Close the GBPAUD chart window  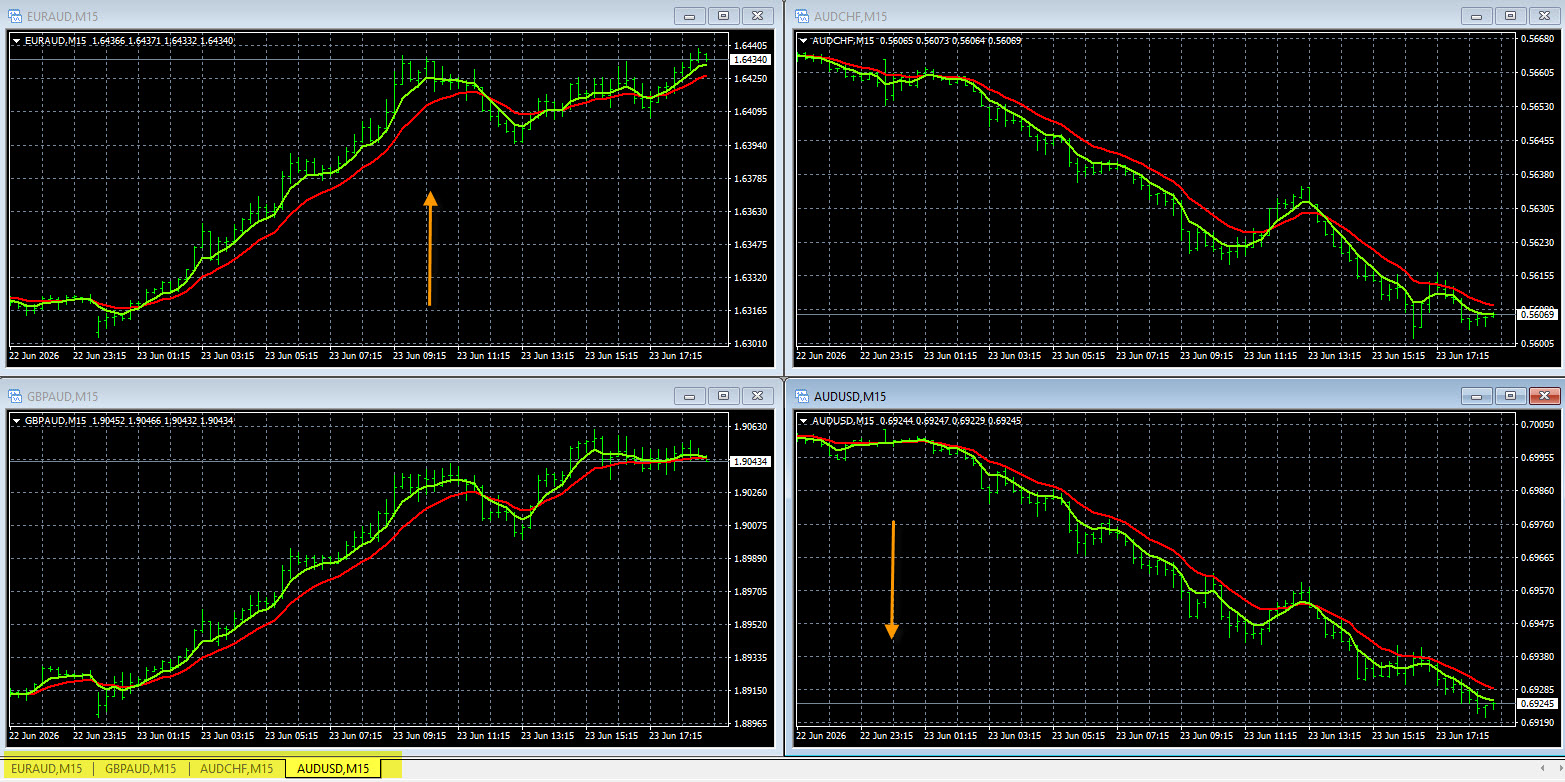759,396
